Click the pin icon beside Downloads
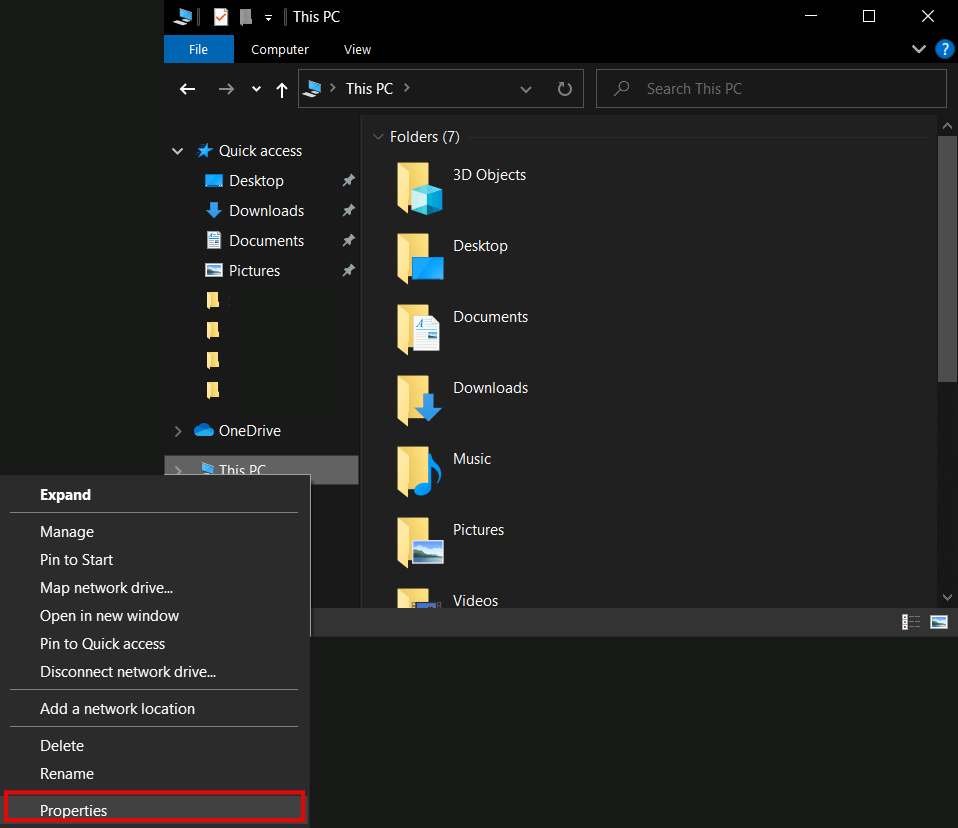The height and width of the screenshot is (828, 958). pos(348,211)
